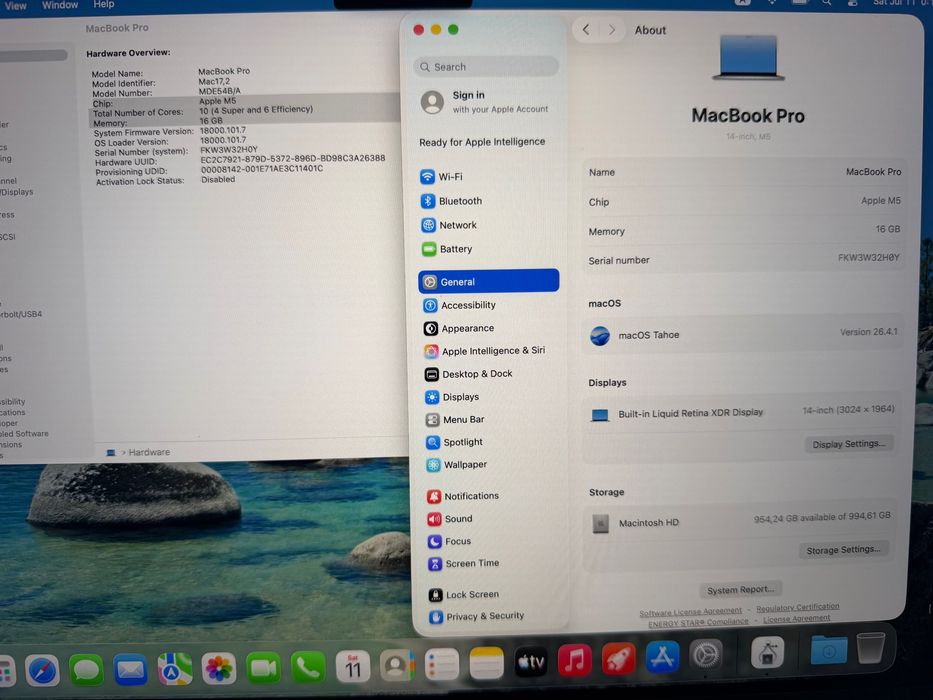Open the Downloads folder in the Dock
This screenshot has height=700, width=933.
829,651
